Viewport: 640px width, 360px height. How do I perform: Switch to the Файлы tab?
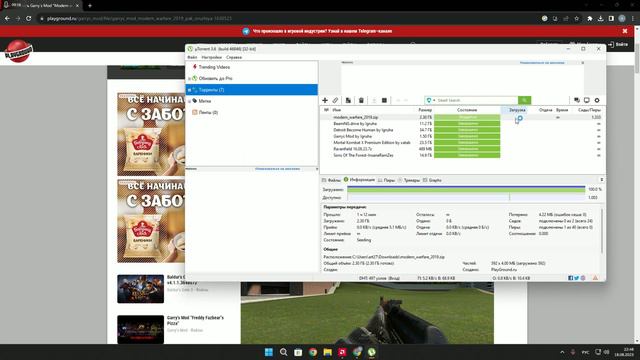331,180
